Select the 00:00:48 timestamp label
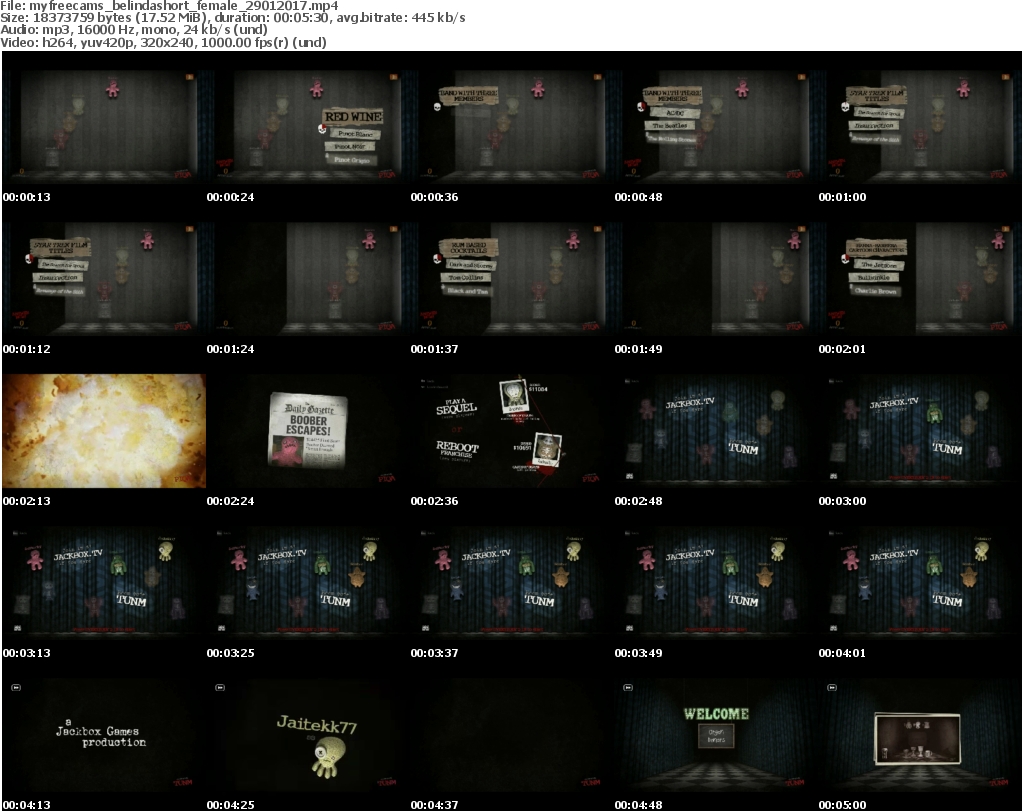 (638, 197)
